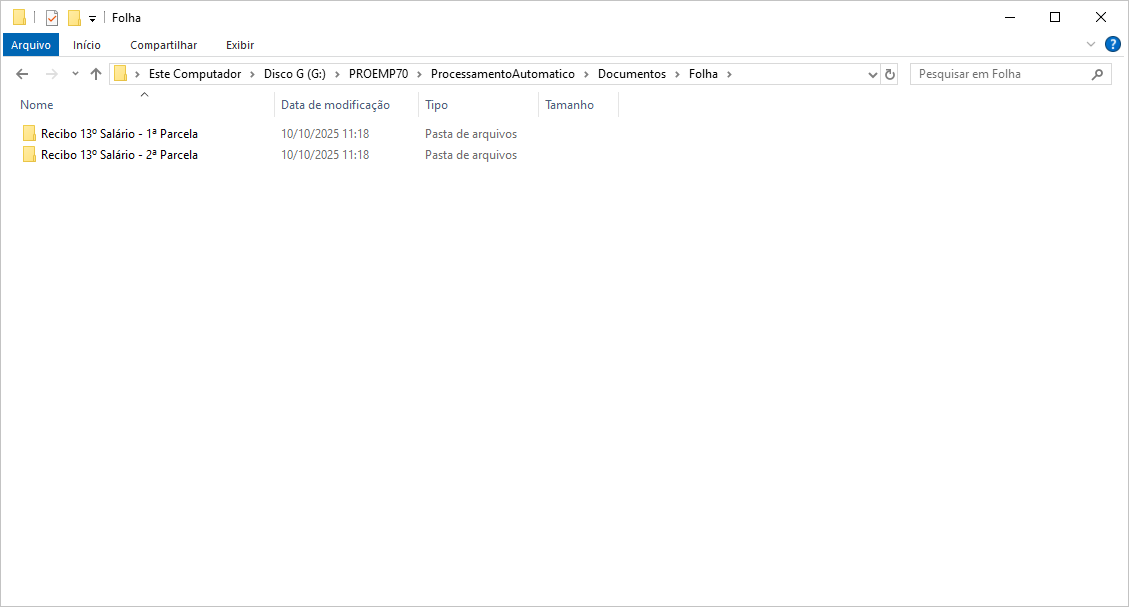The width and height of the screenshot is (1129, 607).
Task: Switch to the Exibir tab
Action: [240, 45]
